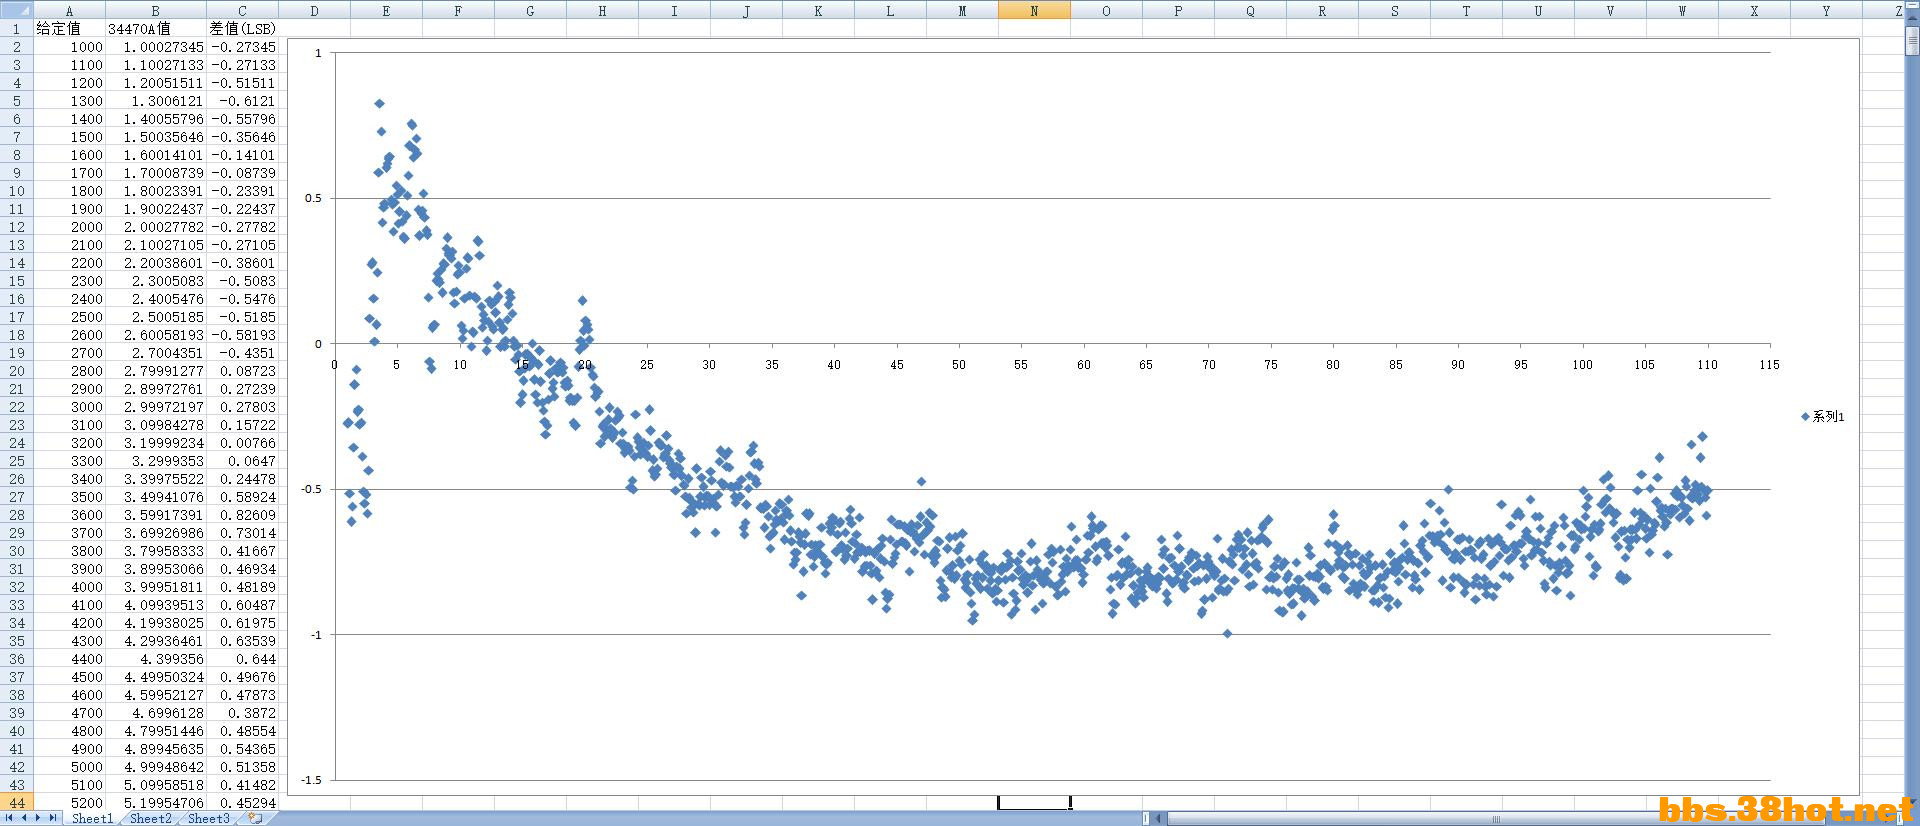Select column A header

[69, 10]
